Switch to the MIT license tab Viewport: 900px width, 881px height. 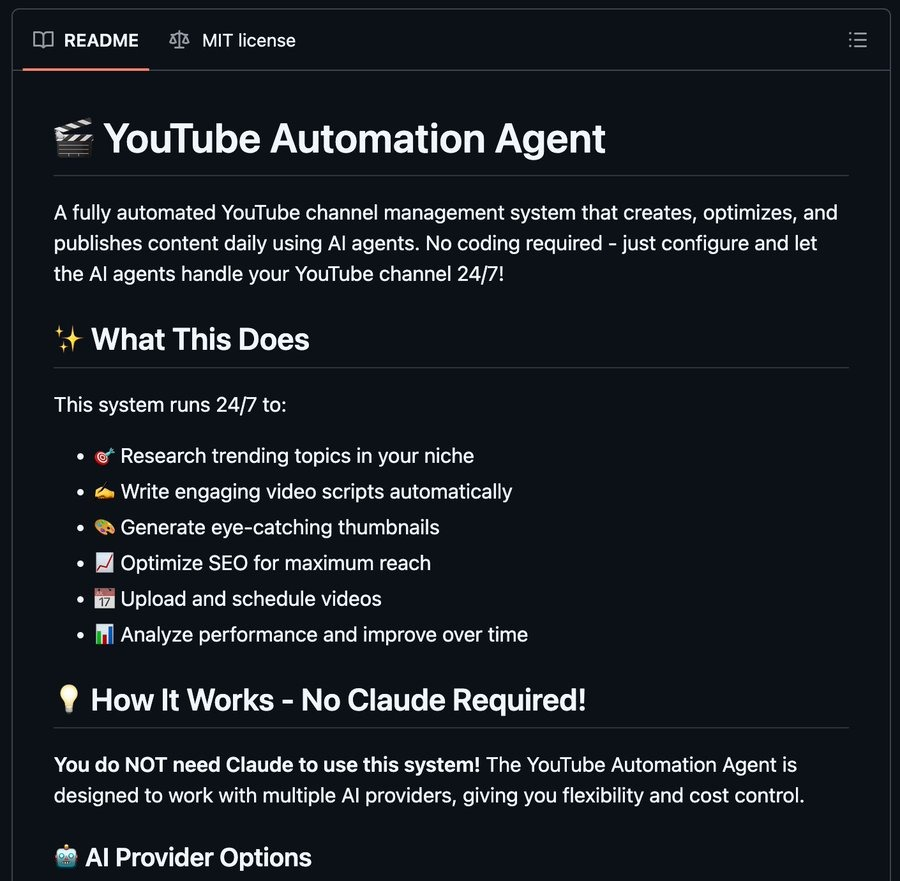coord(232,41)
